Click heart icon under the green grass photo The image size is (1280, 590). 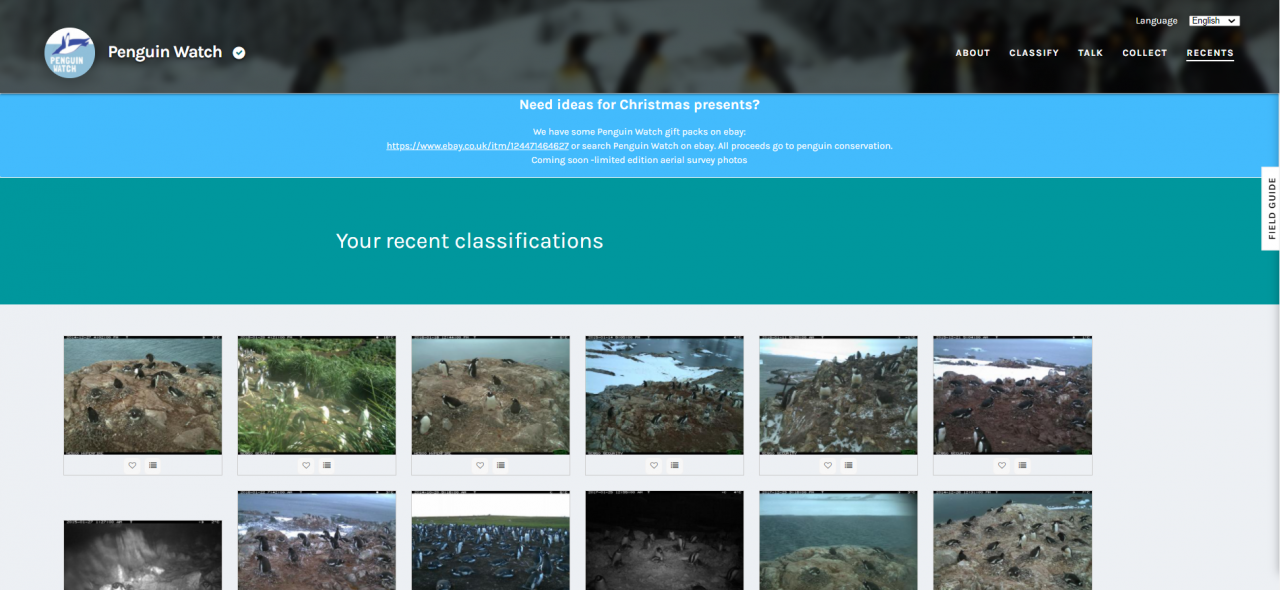point(306,465)
